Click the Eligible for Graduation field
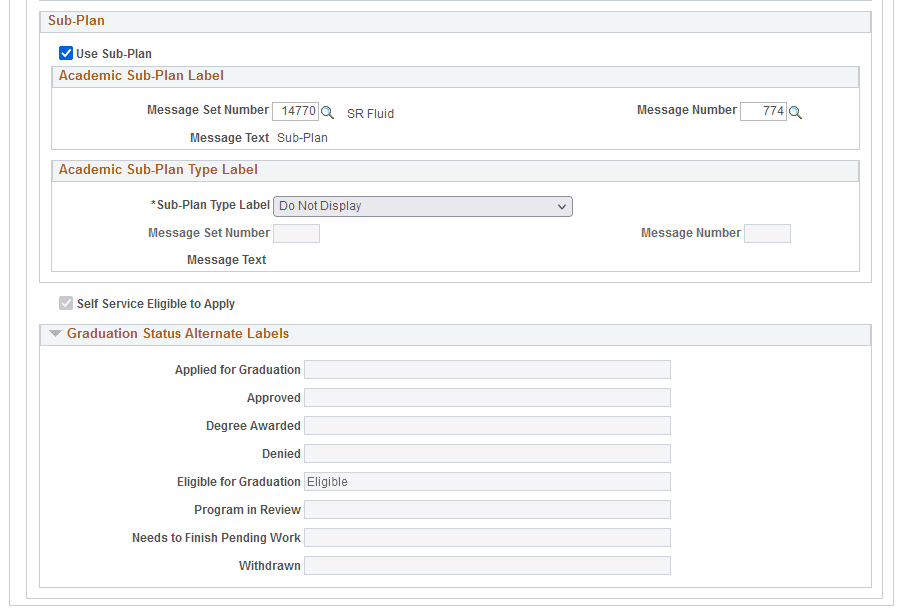The width and height of the screenshot is (906, 614). pos(487,482)
